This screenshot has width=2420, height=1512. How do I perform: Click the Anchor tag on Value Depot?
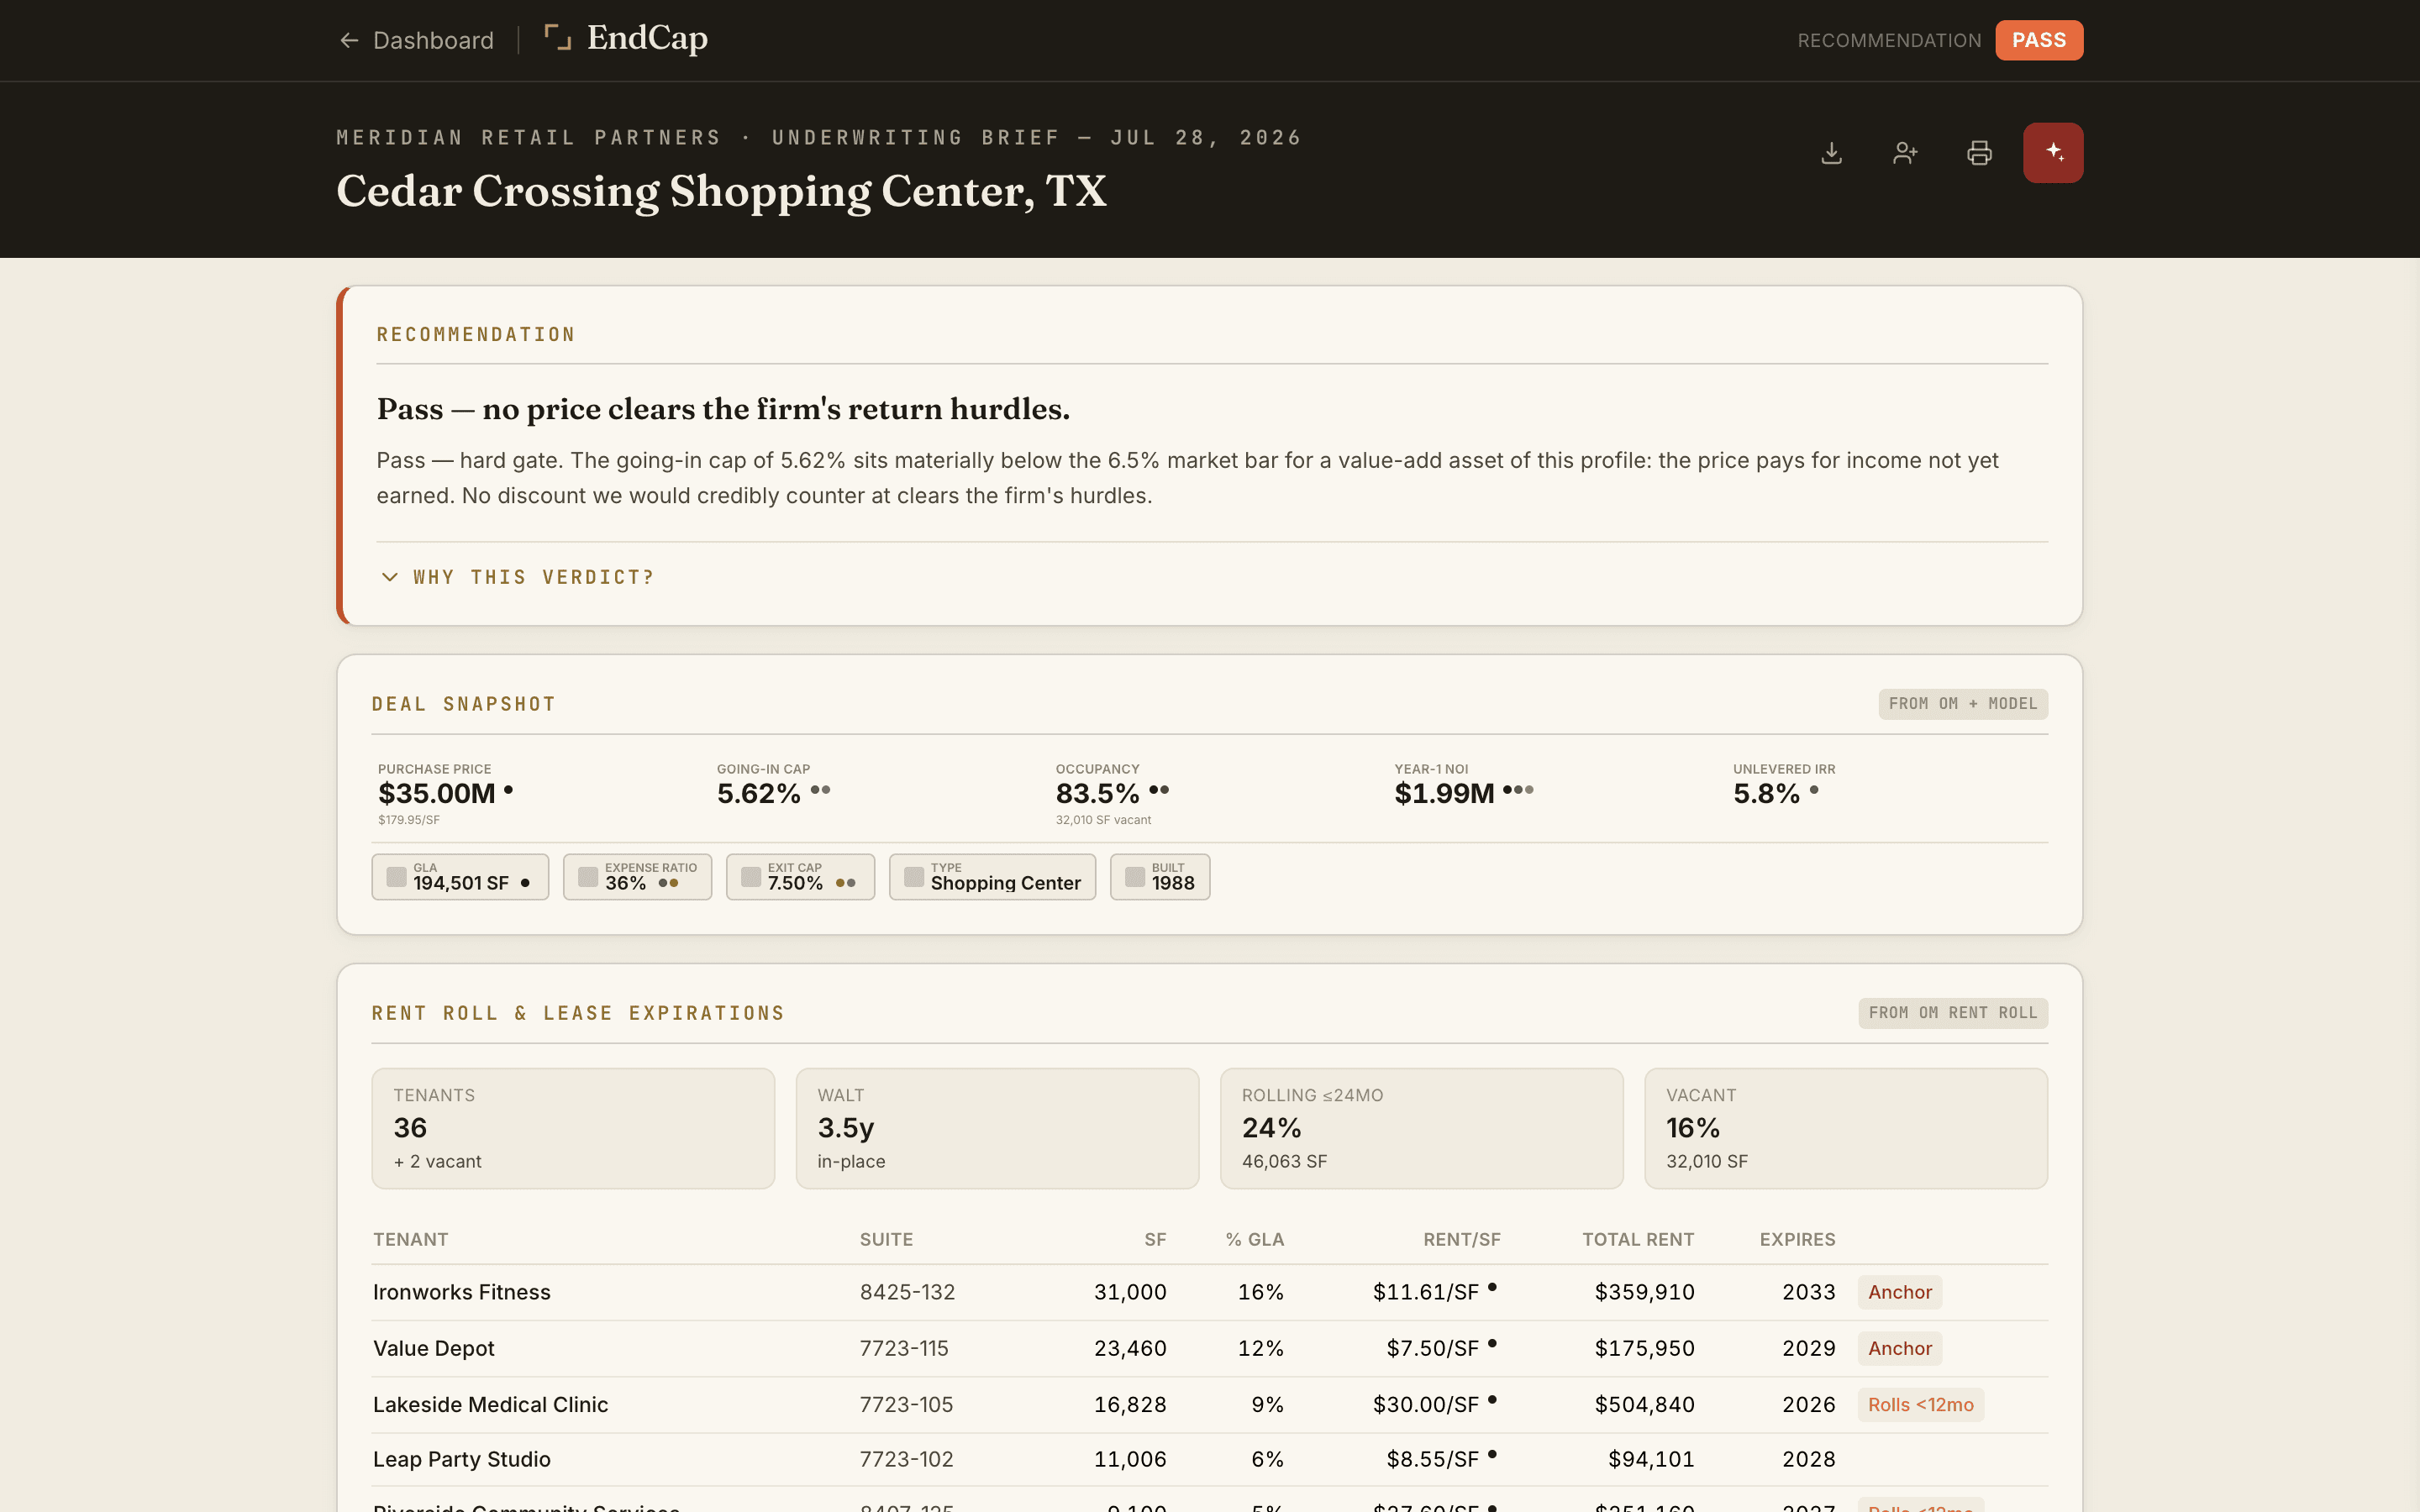(1900, 1348)
